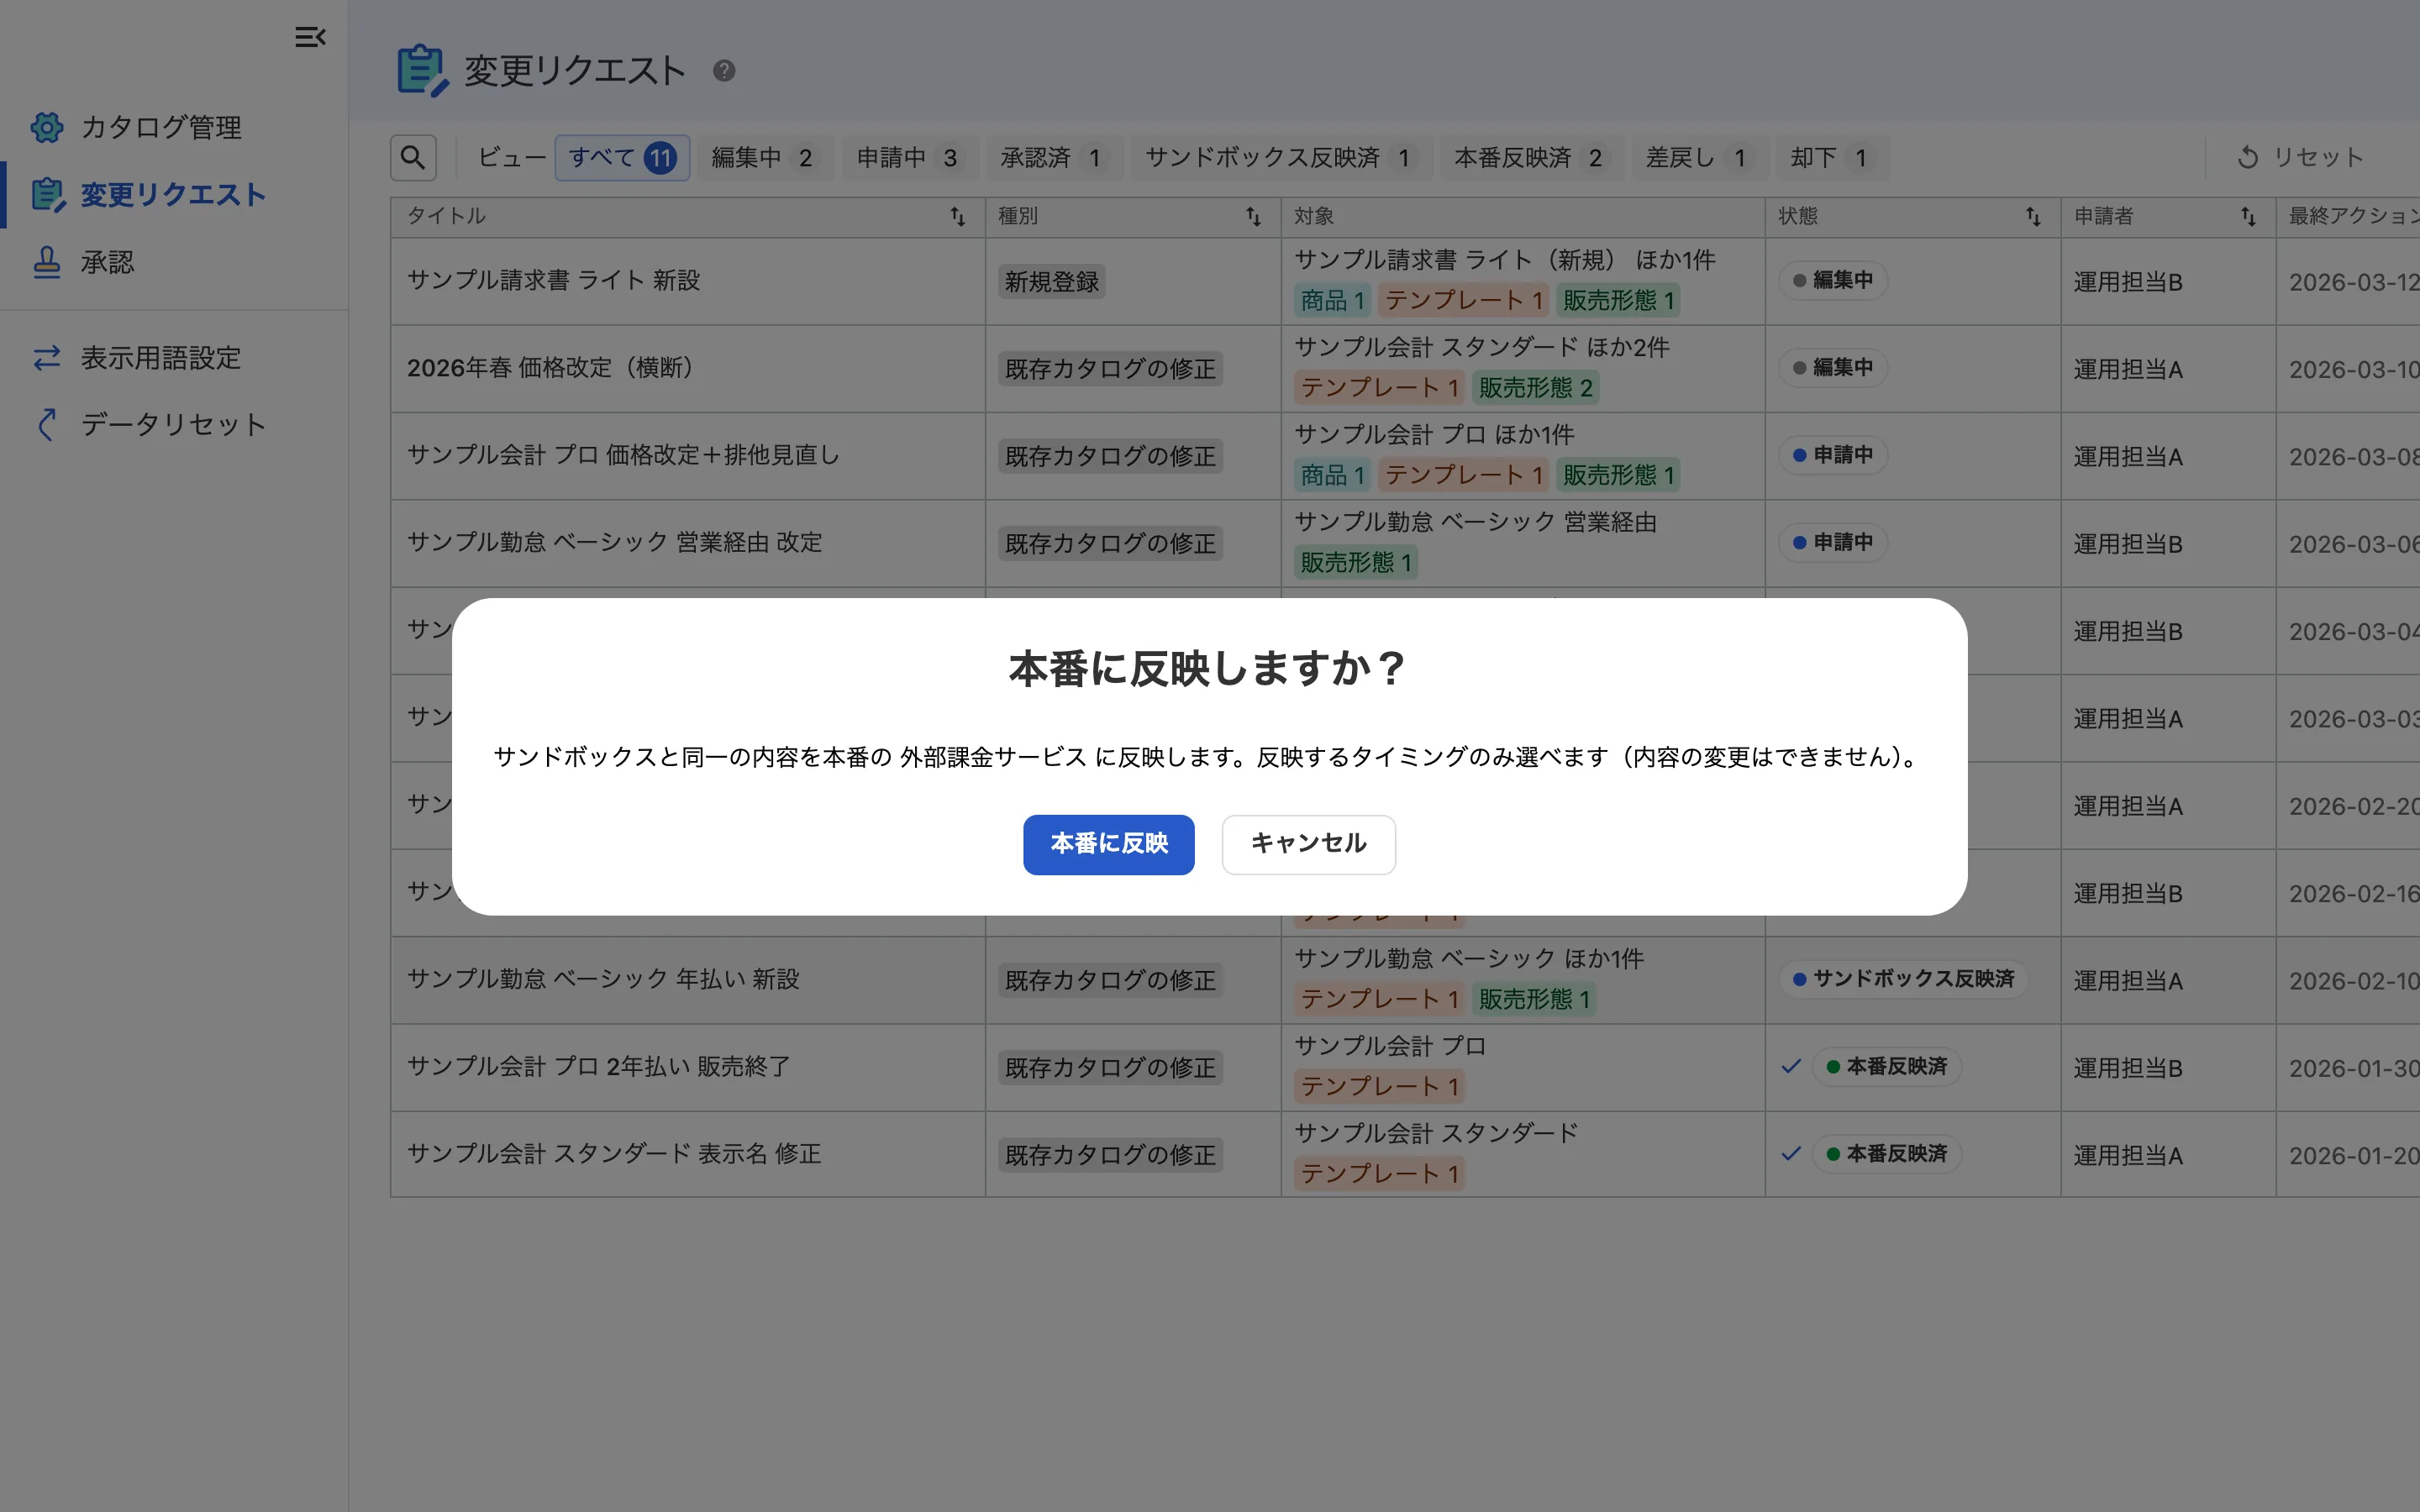Click row サンプル会計 プロ 価格改定＋排他見直し
The height and width of the screenshot is (1512, 2420).
[x=623, y=455]
